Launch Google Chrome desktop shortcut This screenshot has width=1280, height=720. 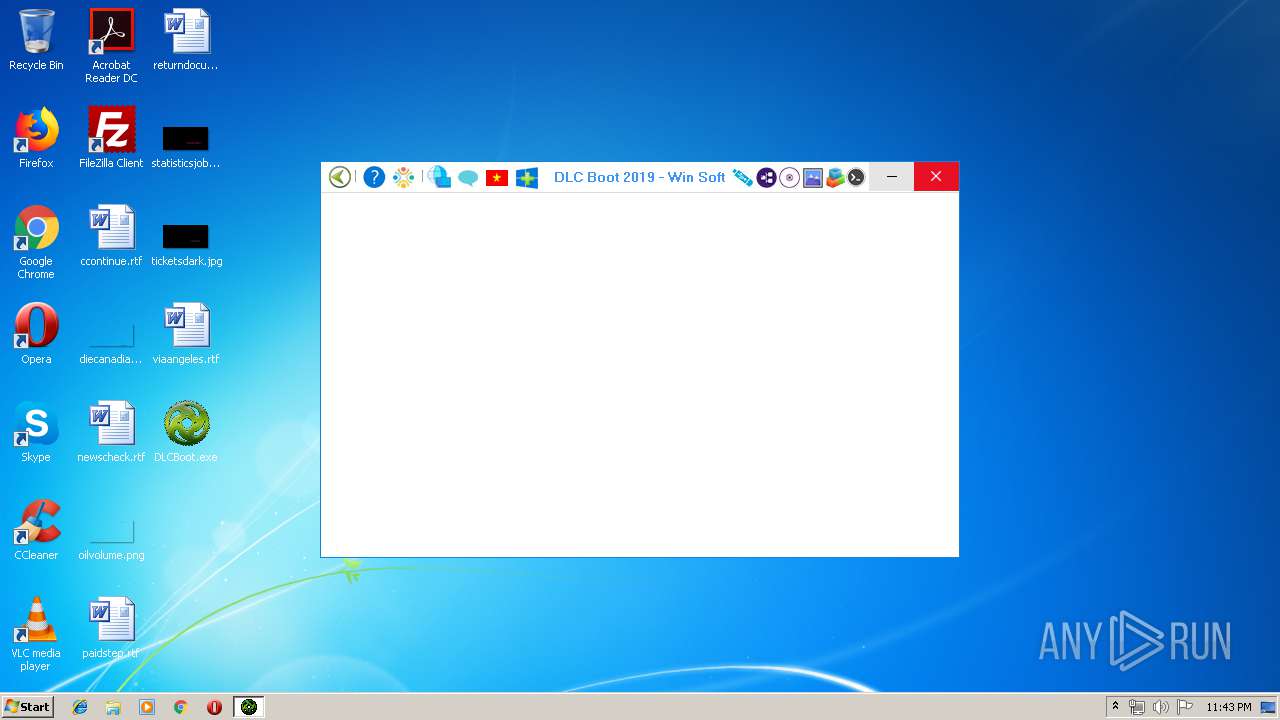tap(36, 242)
